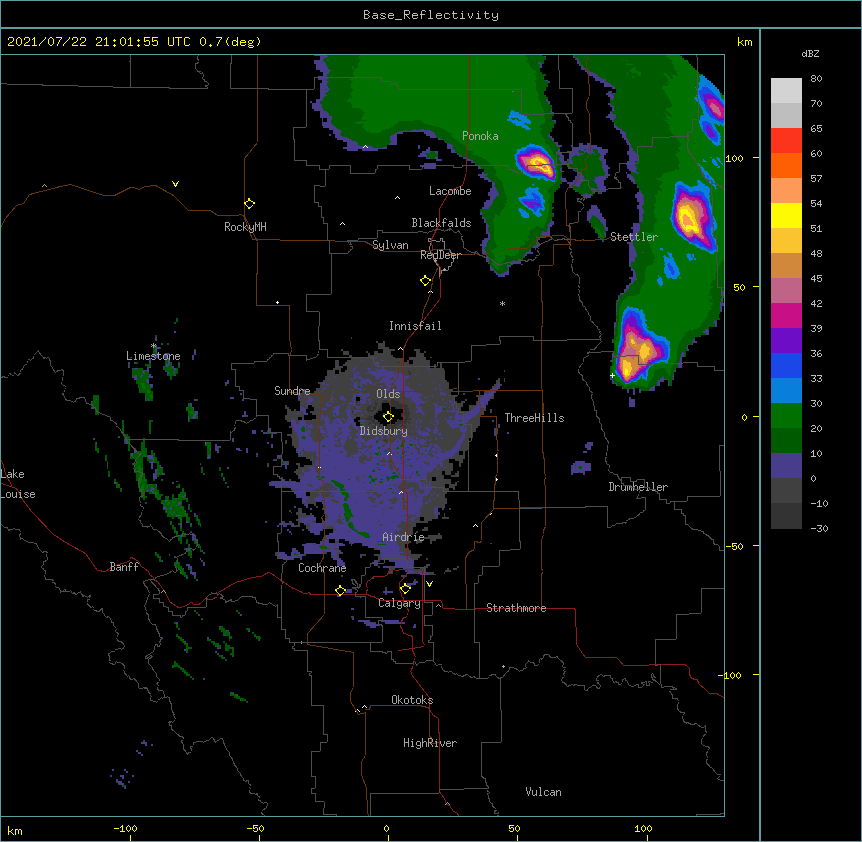The height and width of the screenshot is (842, 862).
Task: Click the -100 tick label on horizontal axis
Action: 125,828
